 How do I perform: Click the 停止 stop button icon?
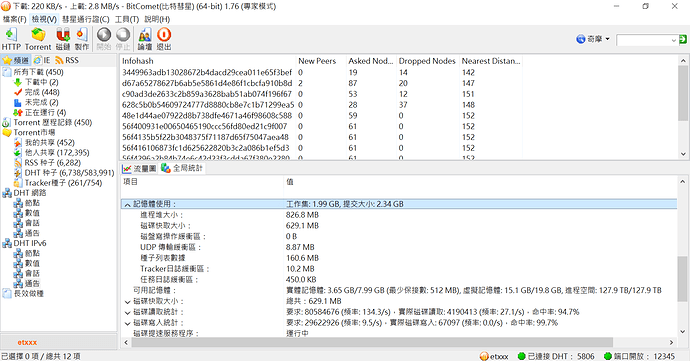tap(123, 39)
